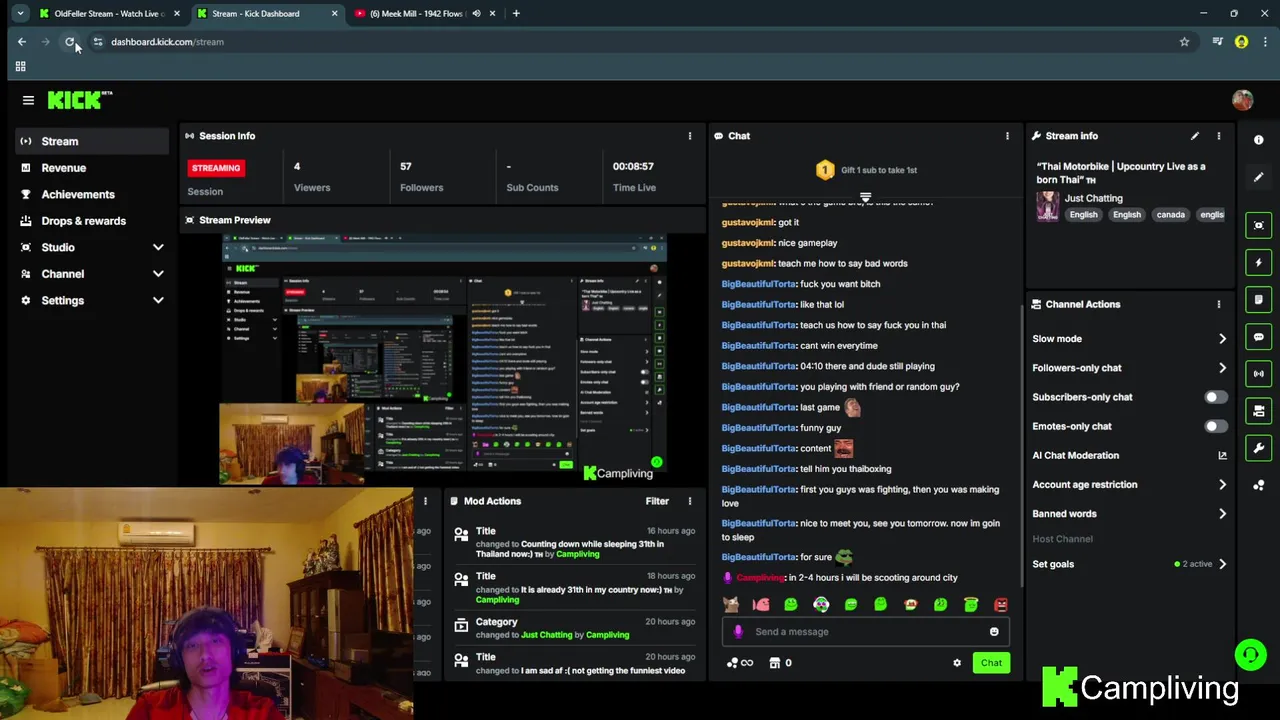Open Stream info panel three-dot menu
1280x720 pixels.
click(1218, 136)
